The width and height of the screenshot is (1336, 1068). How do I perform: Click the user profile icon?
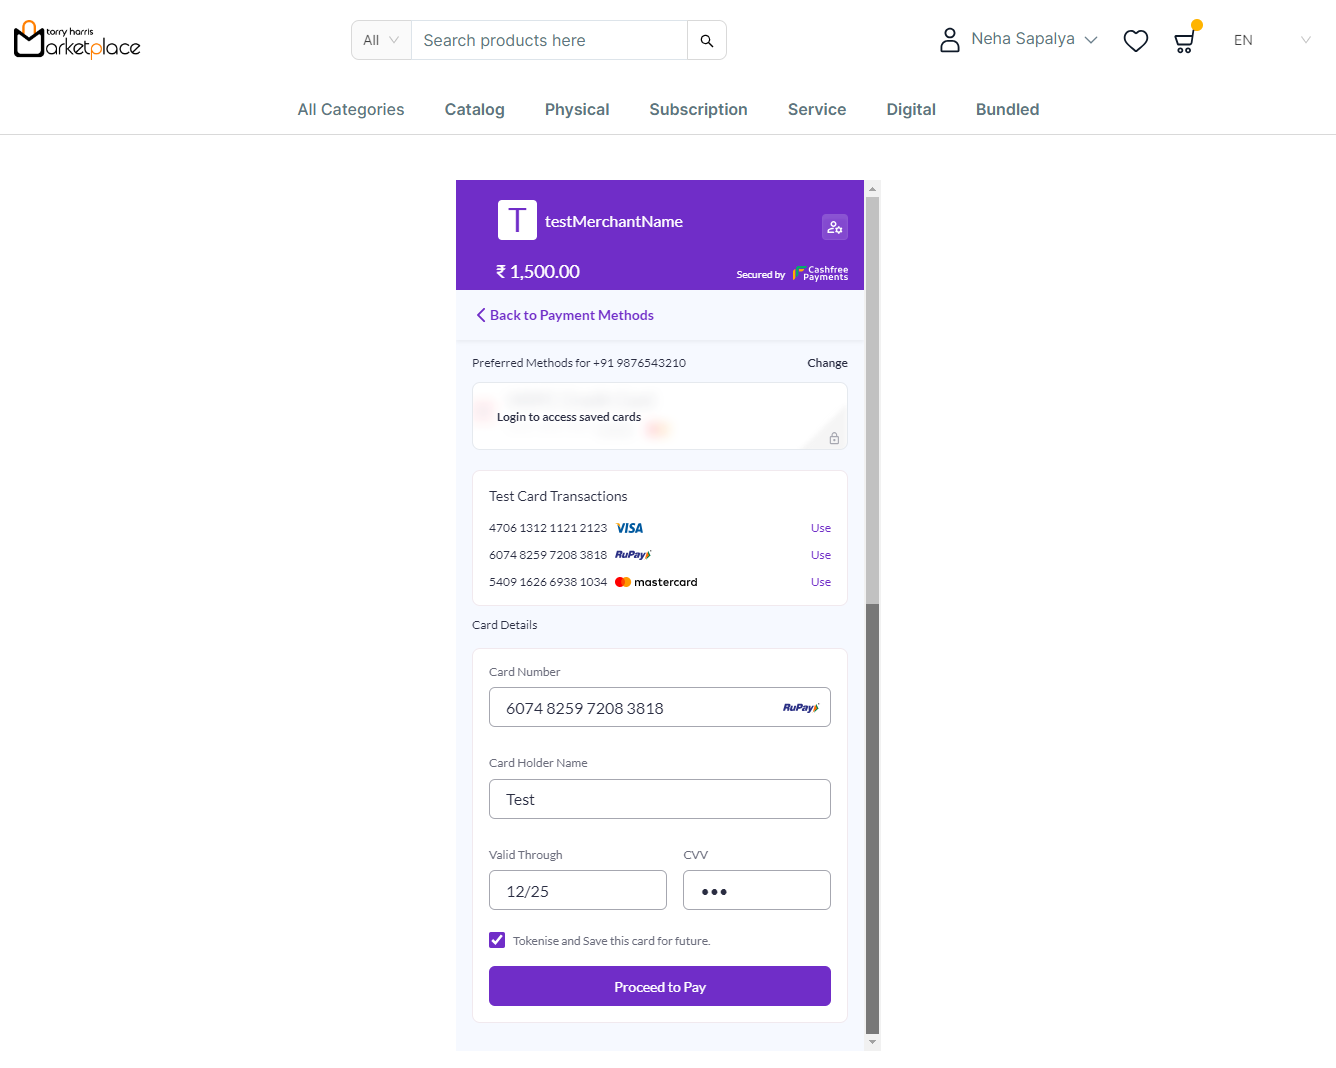tap(949, 40)
